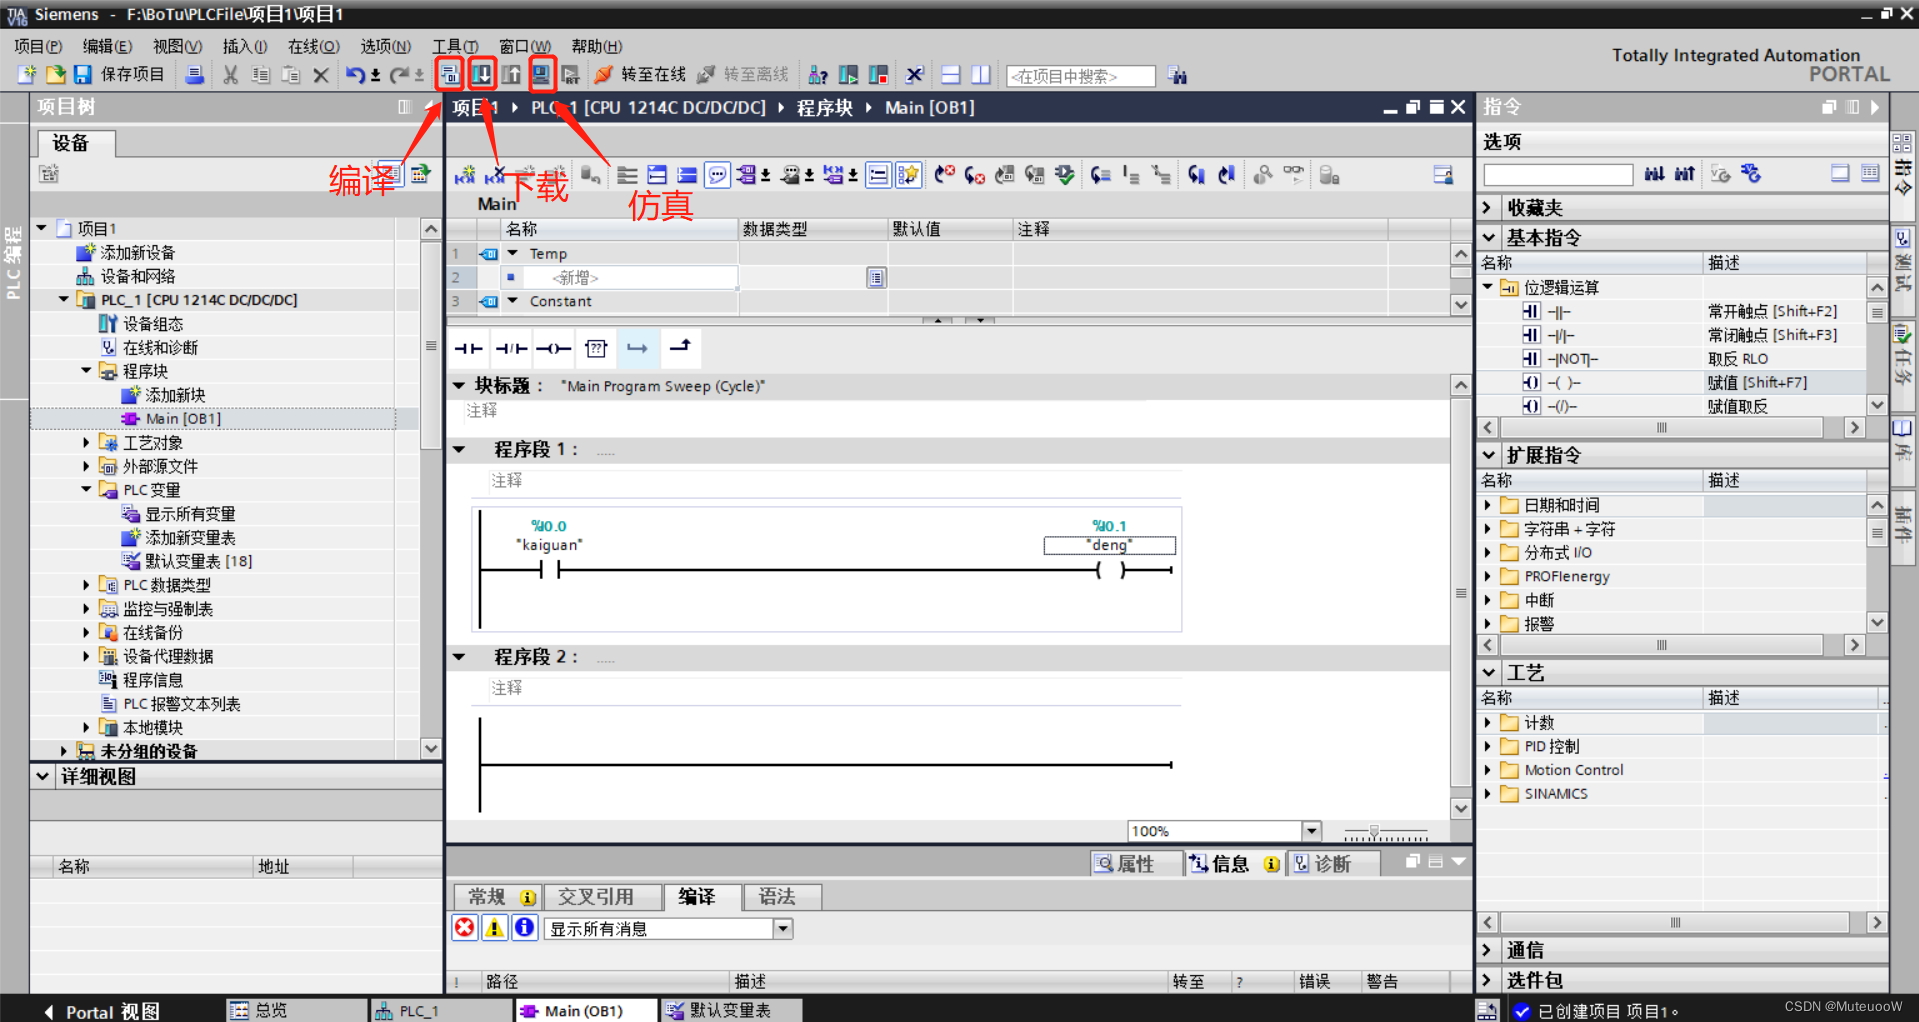Click the Accessible devices icon
This screenshot has height=1022, width=1919.
click(818, 75)
